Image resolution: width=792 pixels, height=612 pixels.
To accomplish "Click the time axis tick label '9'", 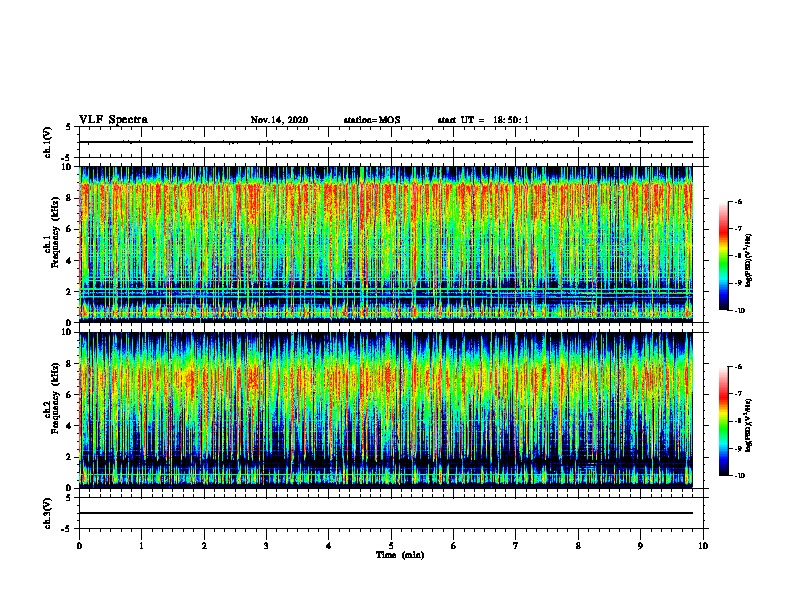I will click(640, 545).
